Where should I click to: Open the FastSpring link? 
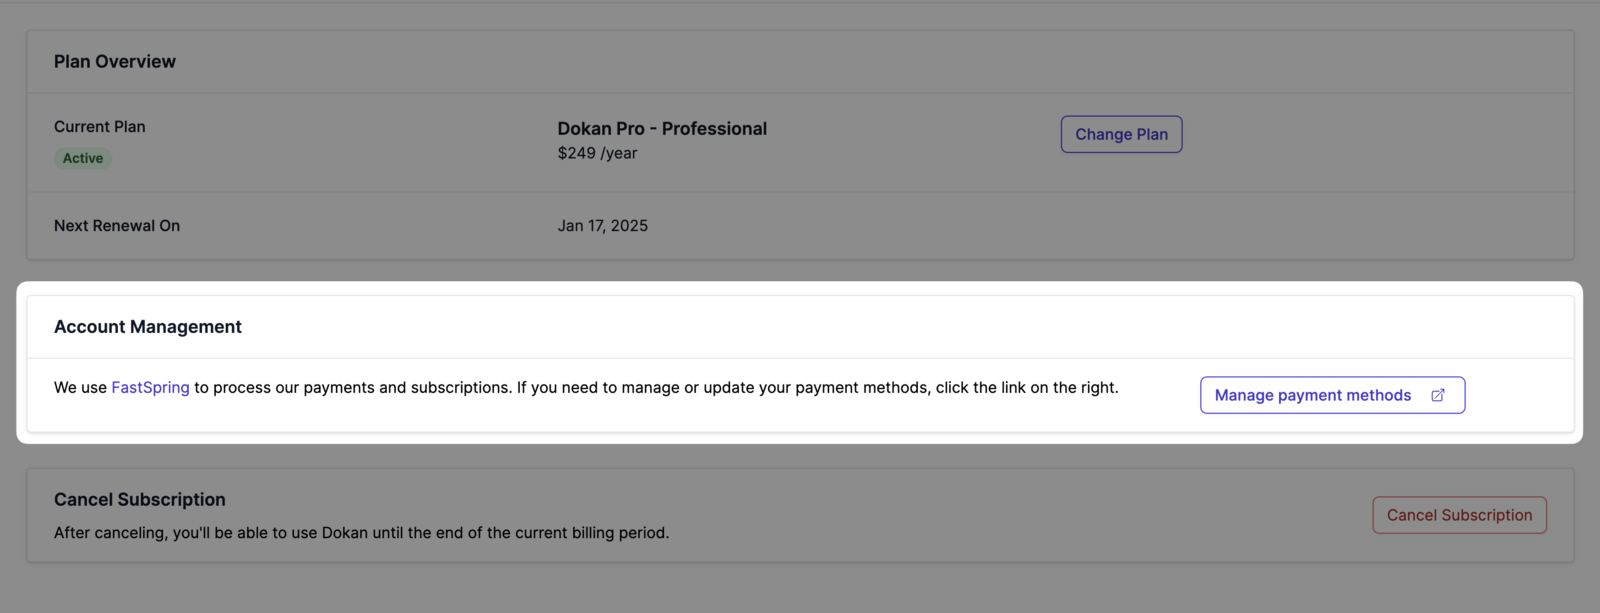(150, 387)
